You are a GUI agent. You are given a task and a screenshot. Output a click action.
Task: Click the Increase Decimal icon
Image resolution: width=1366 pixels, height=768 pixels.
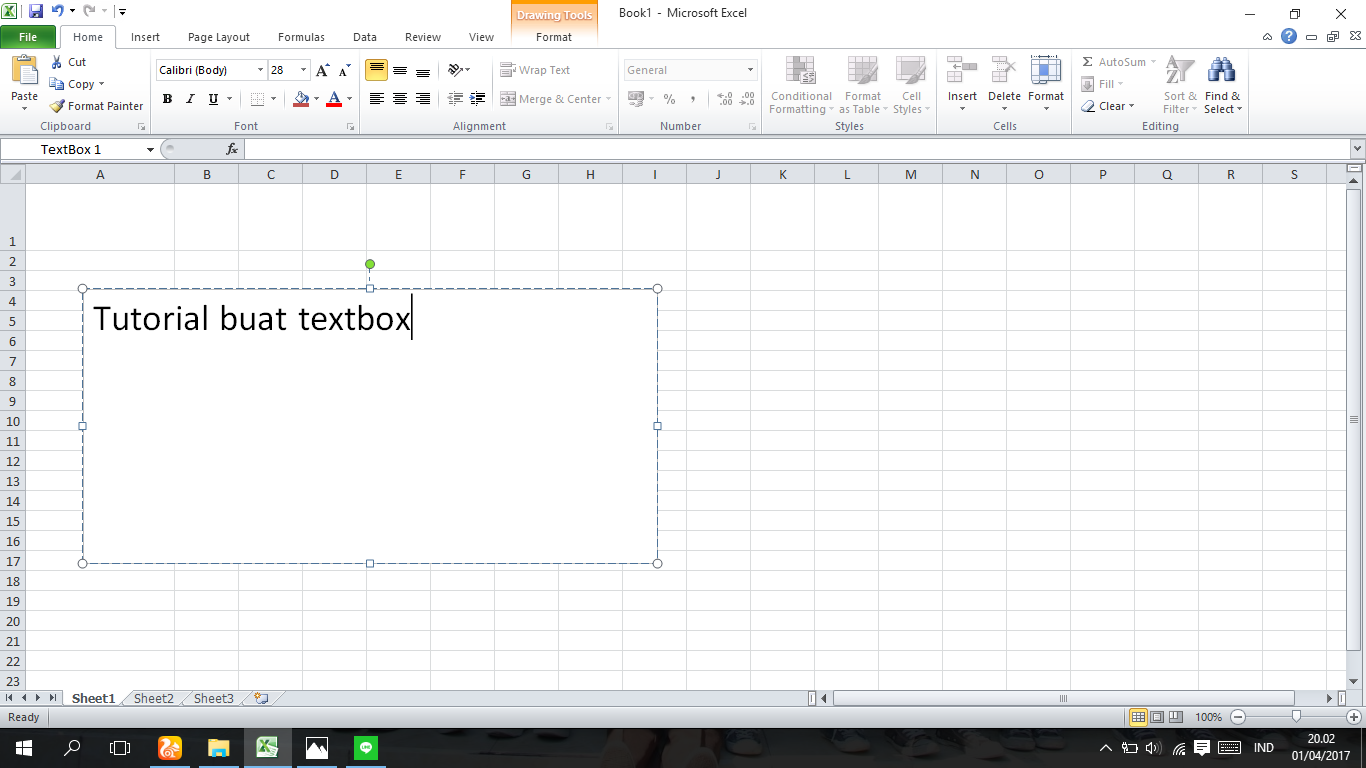722,99
